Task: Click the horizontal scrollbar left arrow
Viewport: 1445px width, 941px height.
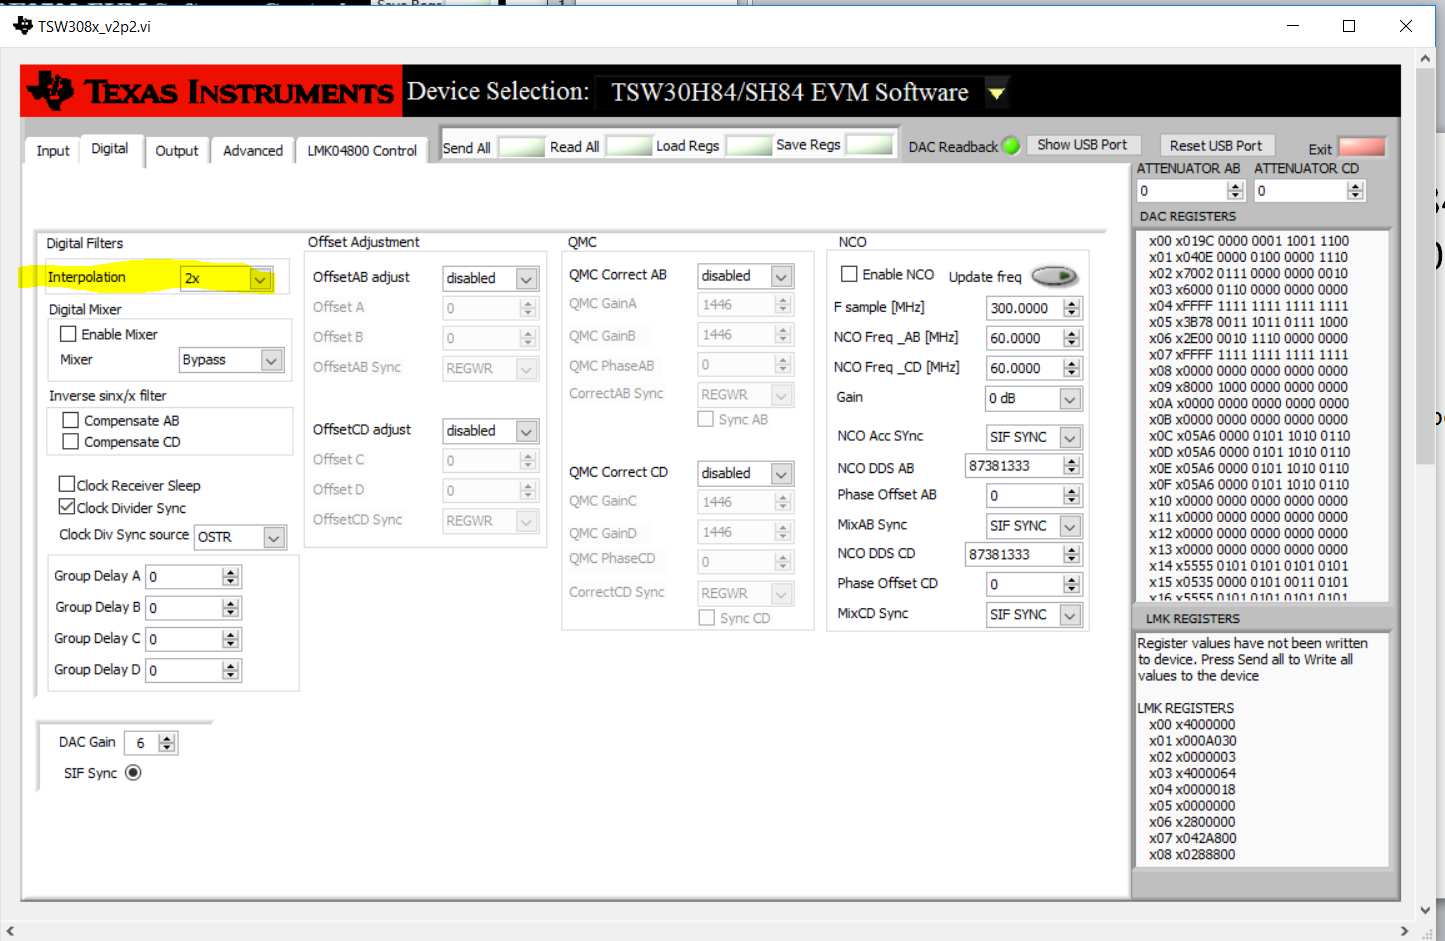Action: pos(10,931)
